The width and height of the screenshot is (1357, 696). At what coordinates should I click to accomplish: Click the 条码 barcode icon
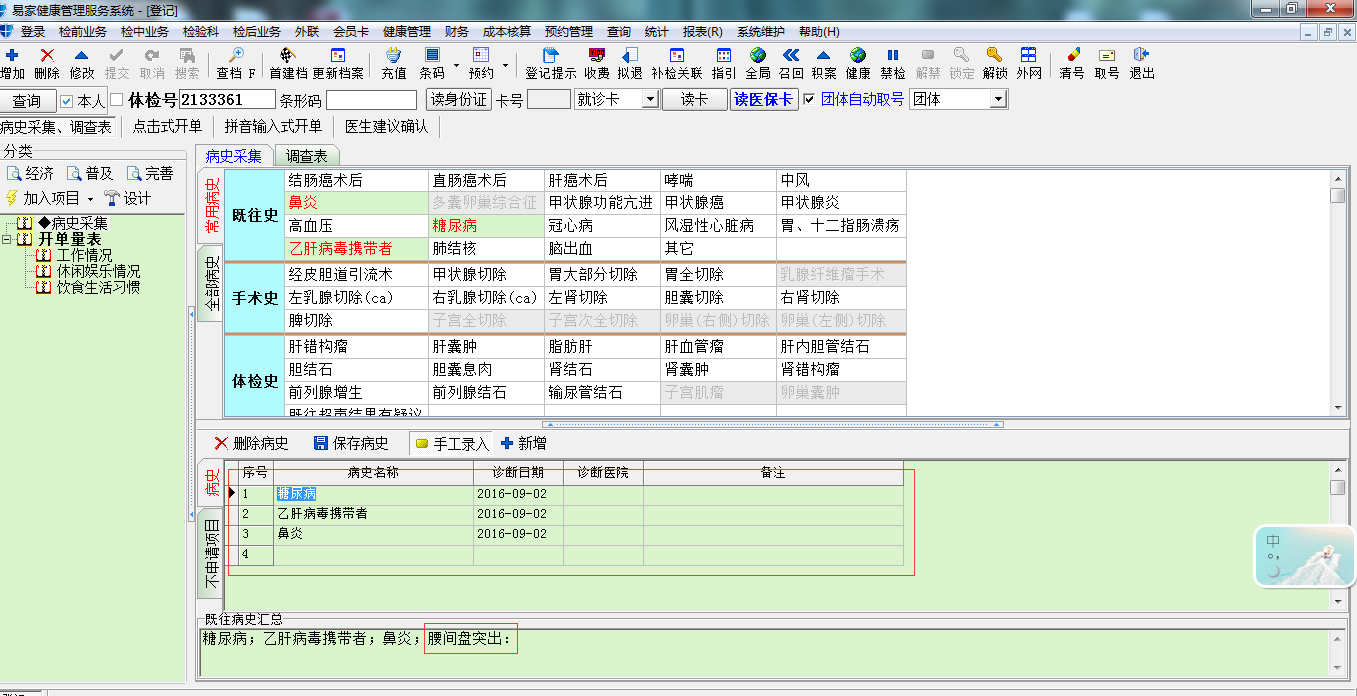coord(432,55)
